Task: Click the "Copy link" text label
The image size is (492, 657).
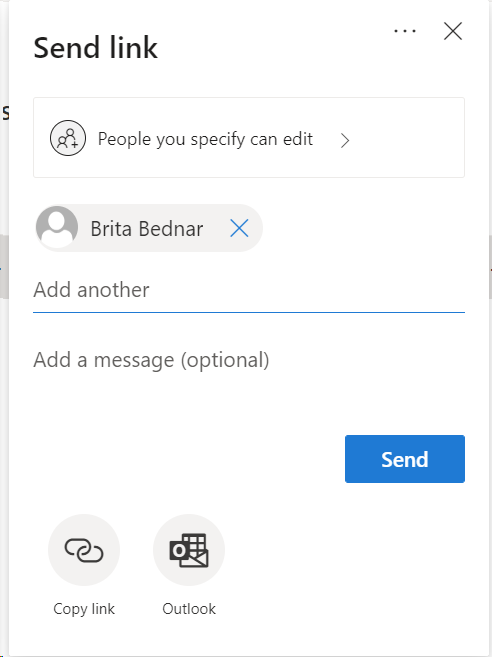Action: (84, 609)
